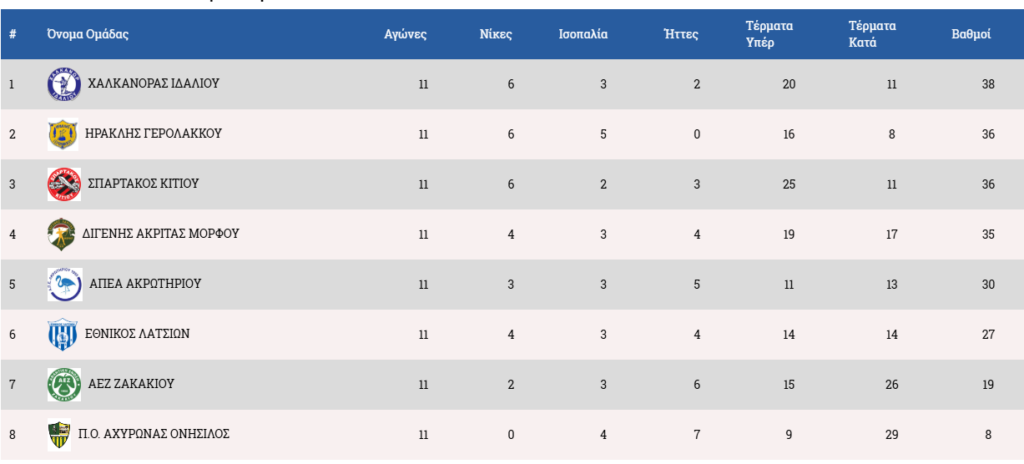Image resolution: width=1024 pixels, height=464 pixels.
Task: Click the ΑΠΕΑ ΑΚΡΩΤΗΡΙΟΥ flamingo logo
Action: point(63,284)
